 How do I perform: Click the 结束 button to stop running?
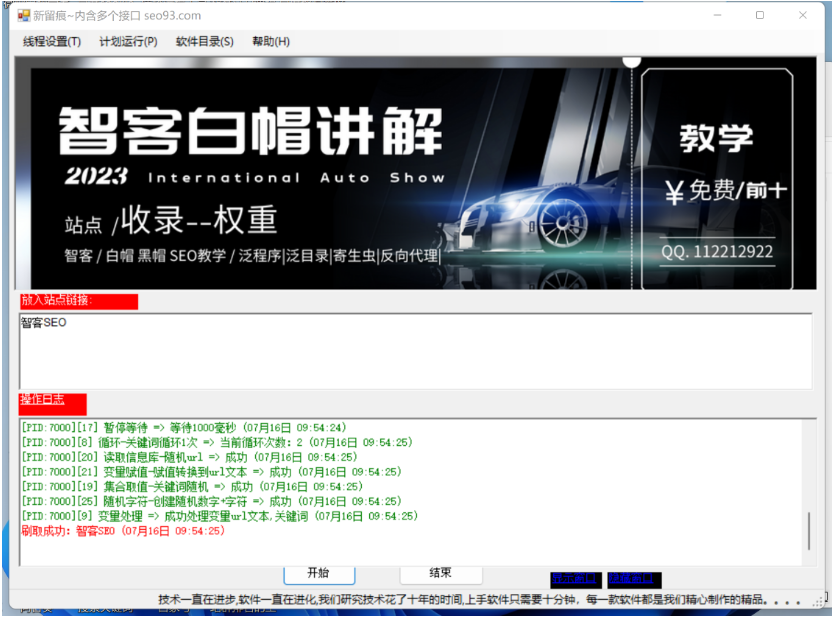440,574
